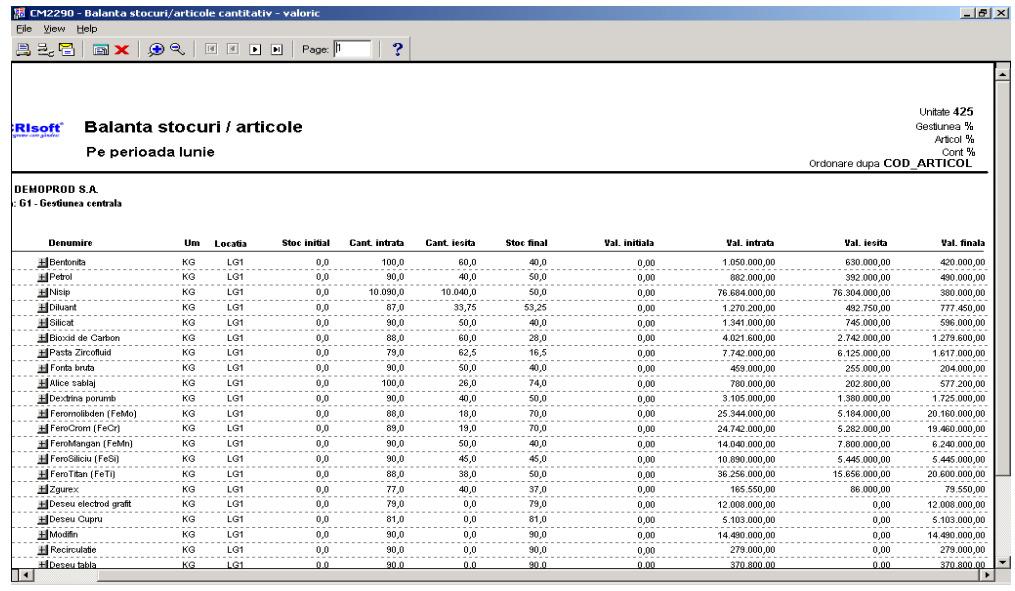Click the Print icon in toolbar
This screenshot has height=591, width=1015.
click(x=23, y=49)
